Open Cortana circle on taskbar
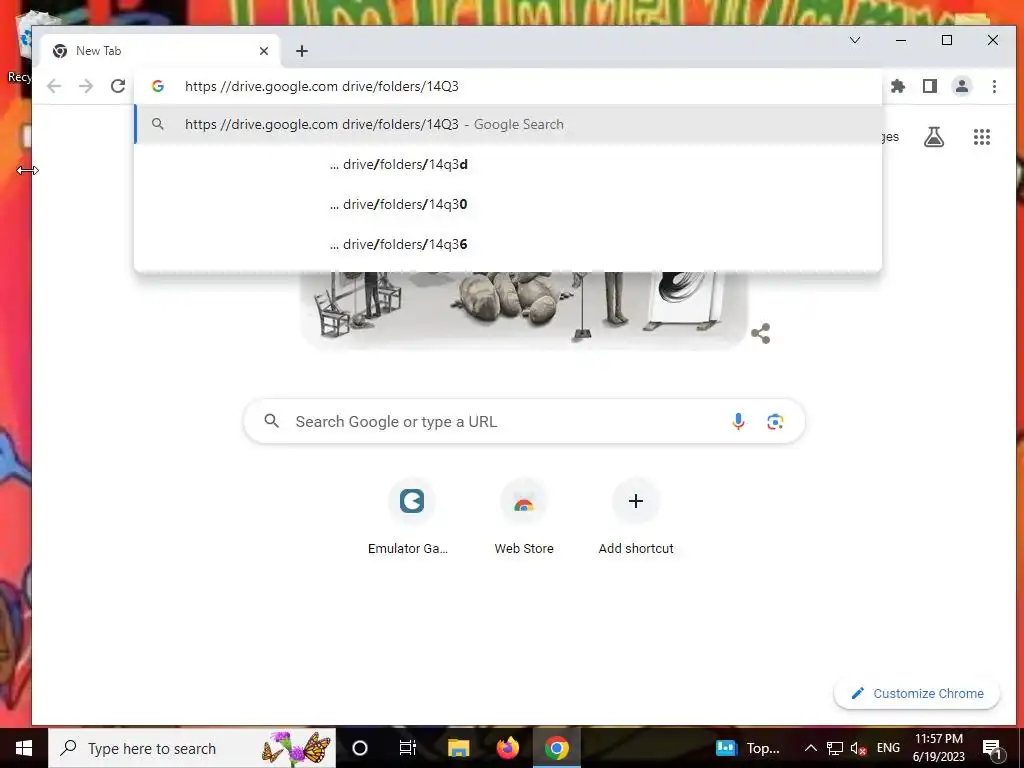Screen dimensions: 1024x768 click(360, 748)
